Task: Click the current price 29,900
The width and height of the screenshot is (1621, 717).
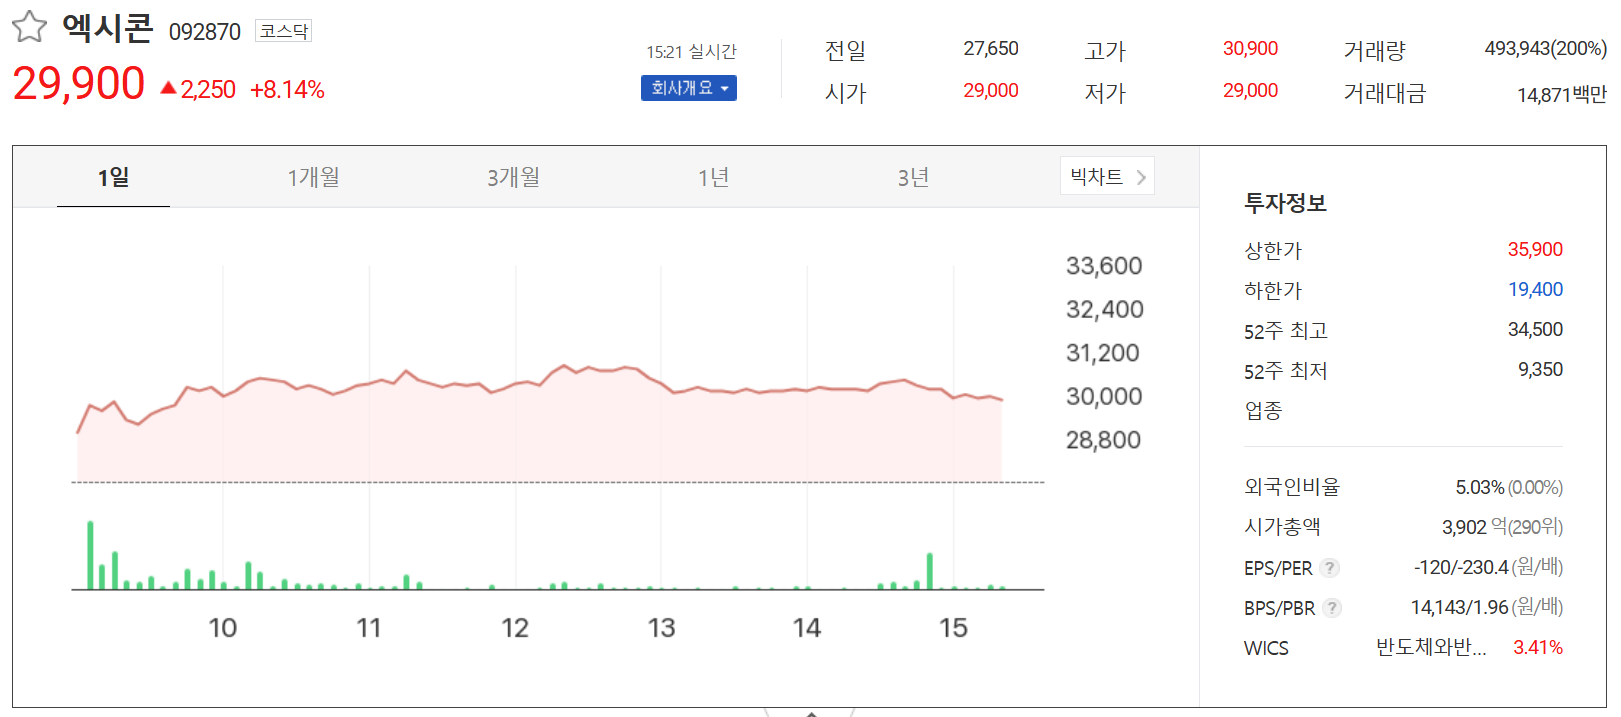Action: pos(79,84)
